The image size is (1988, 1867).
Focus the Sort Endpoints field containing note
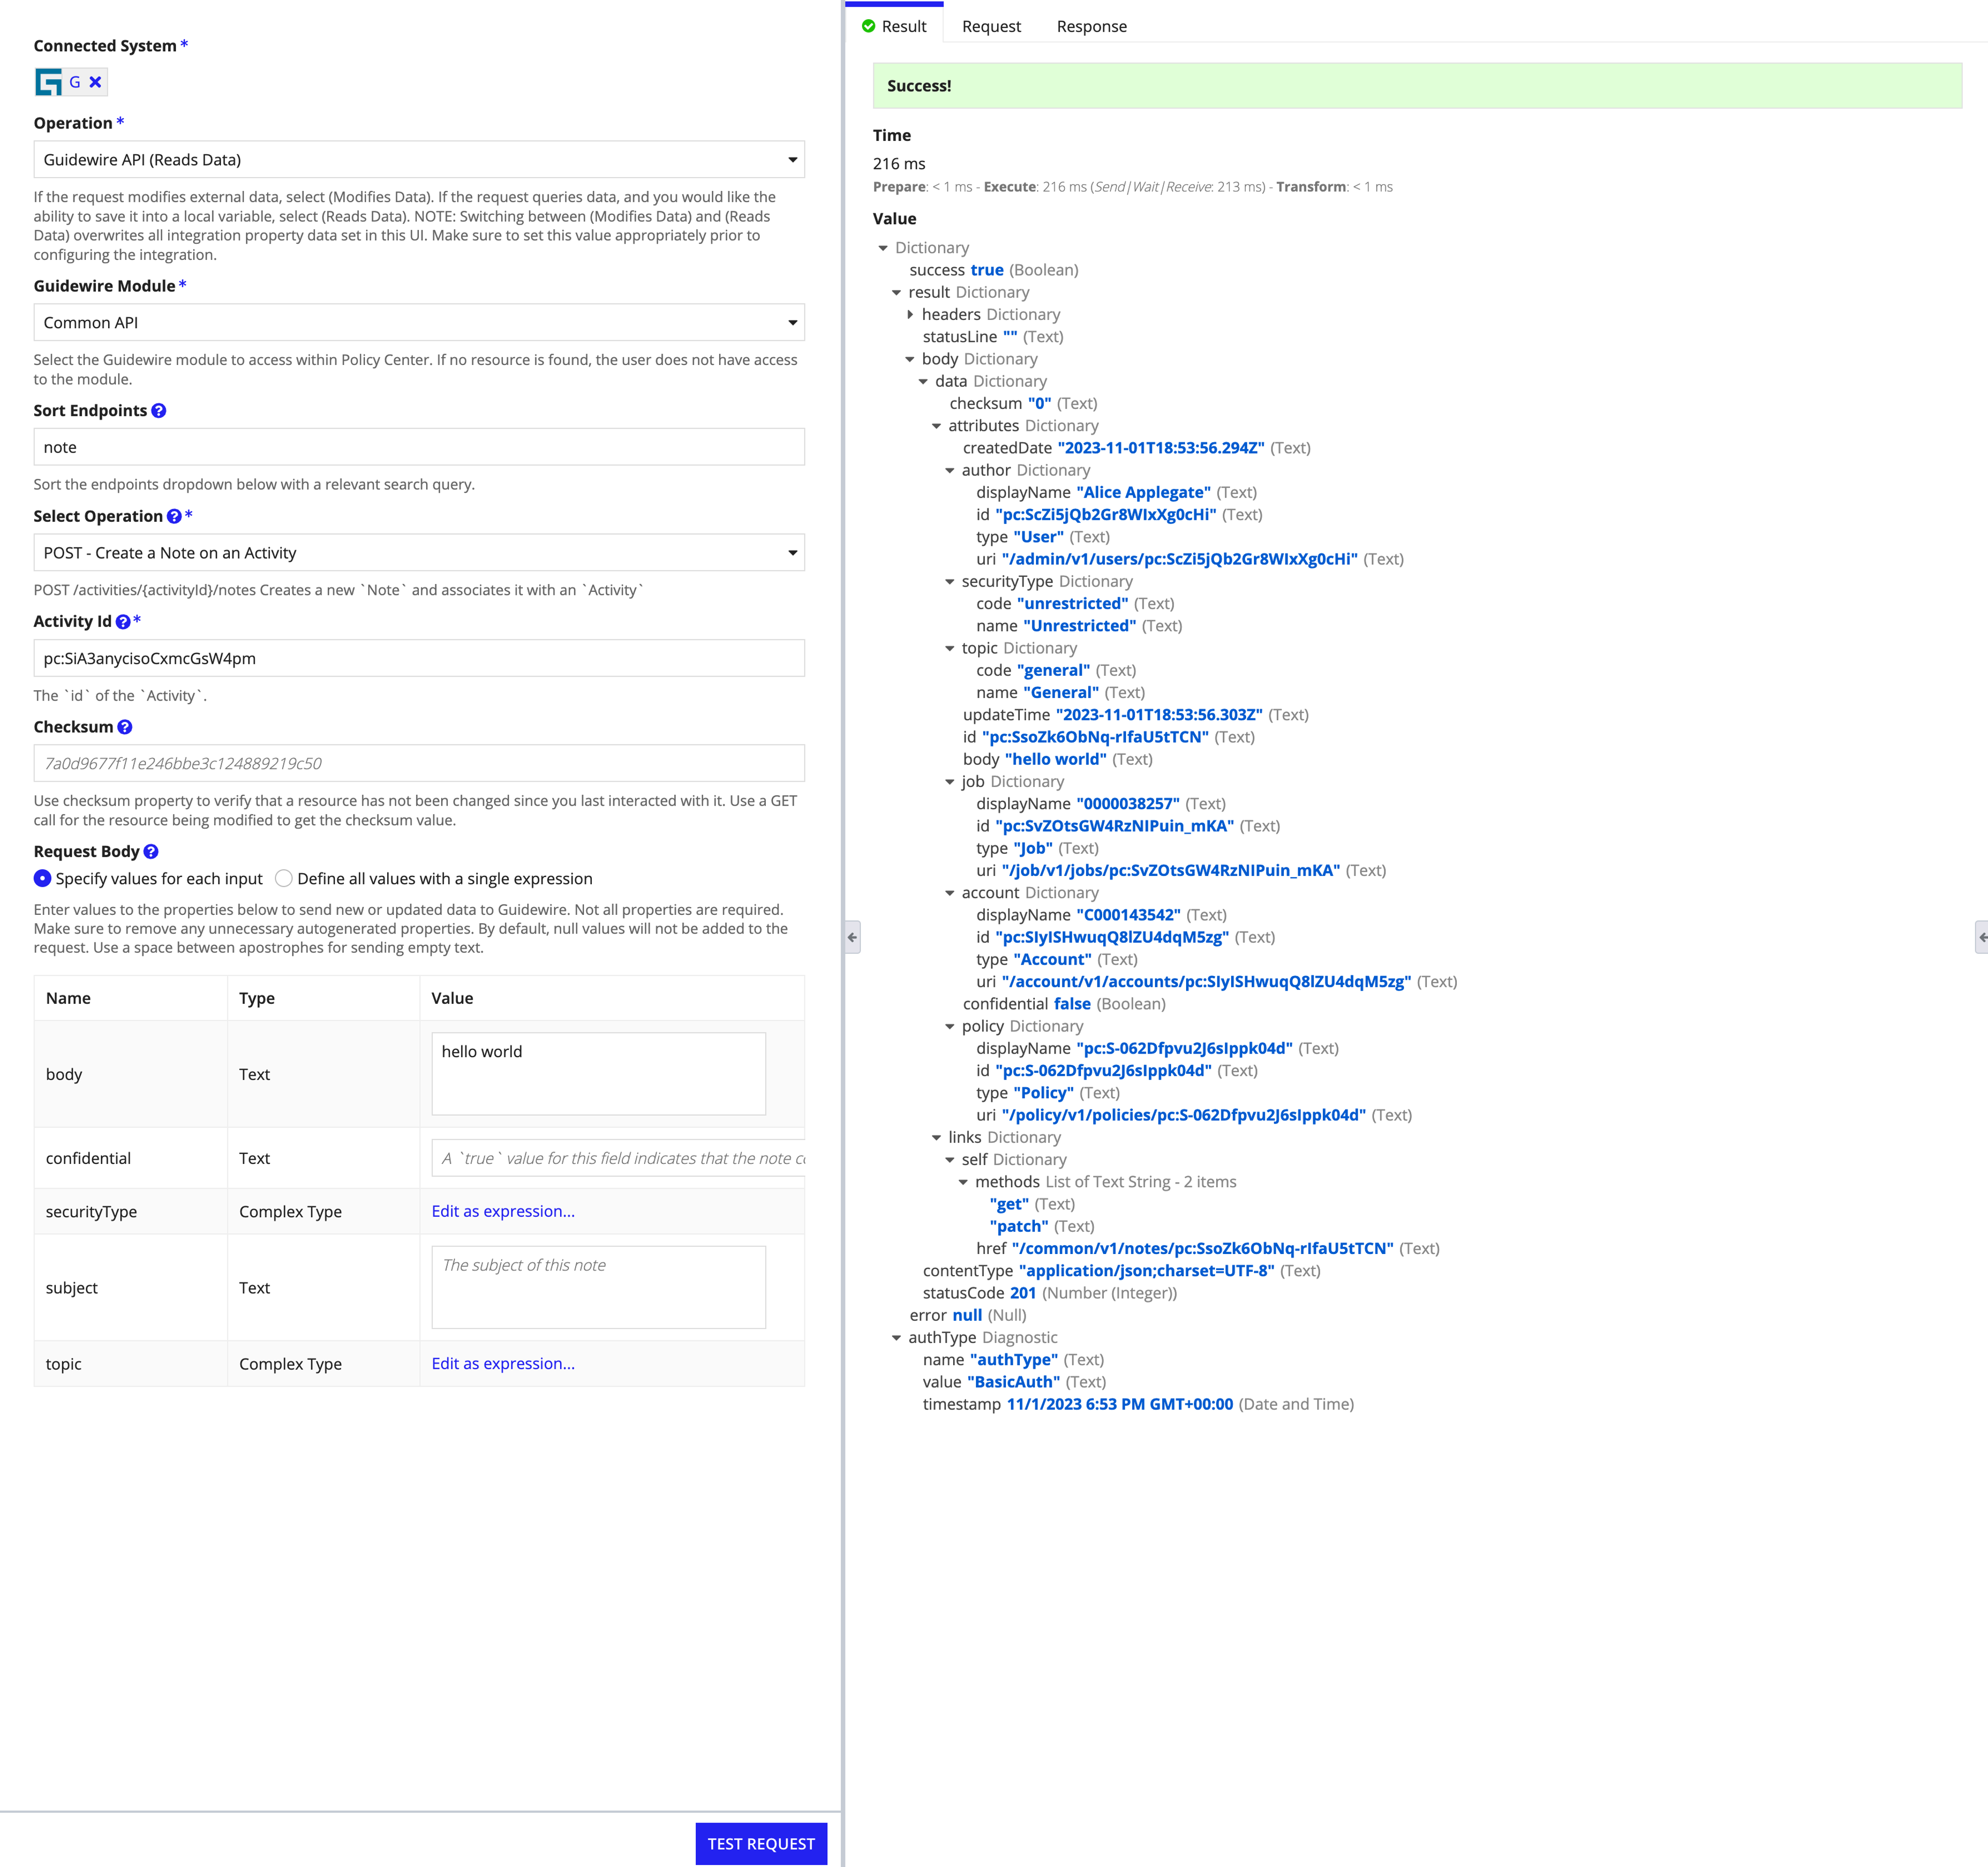click(419, 447)
